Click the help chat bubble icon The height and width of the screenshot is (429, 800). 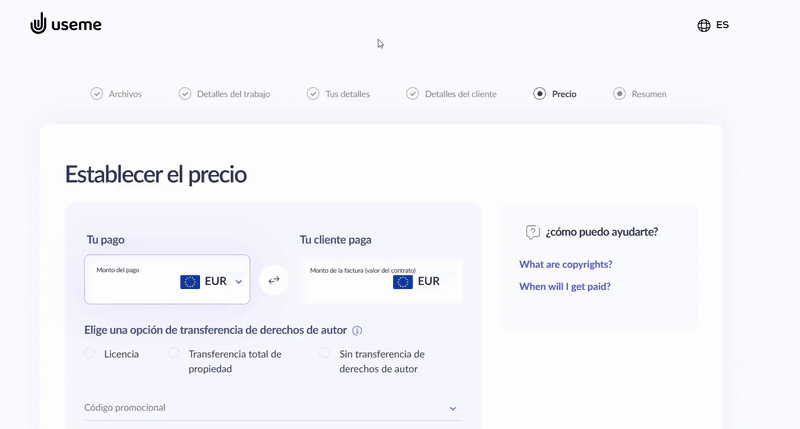(533, 232)
